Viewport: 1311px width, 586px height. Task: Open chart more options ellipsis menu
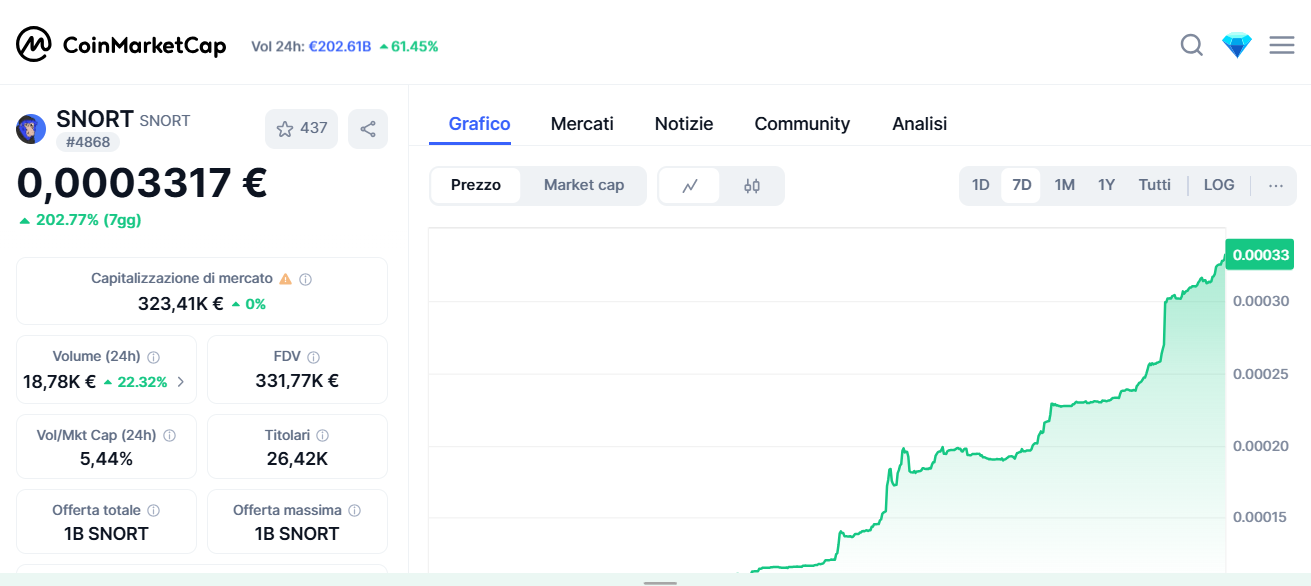1276,185
